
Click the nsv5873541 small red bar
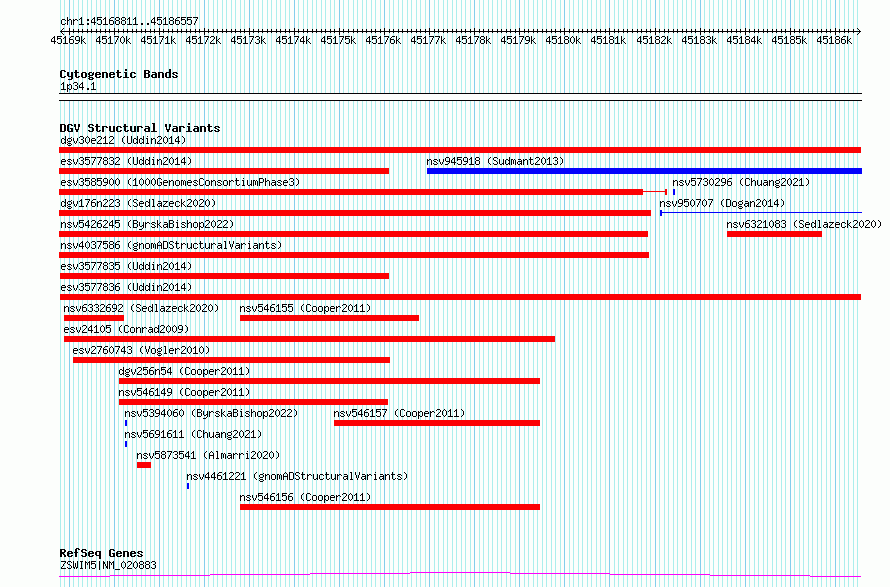[x=144, y=465]
